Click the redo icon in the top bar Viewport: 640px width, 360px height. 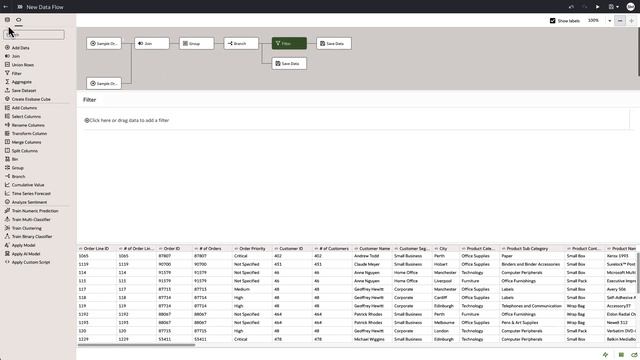point(584,7)
